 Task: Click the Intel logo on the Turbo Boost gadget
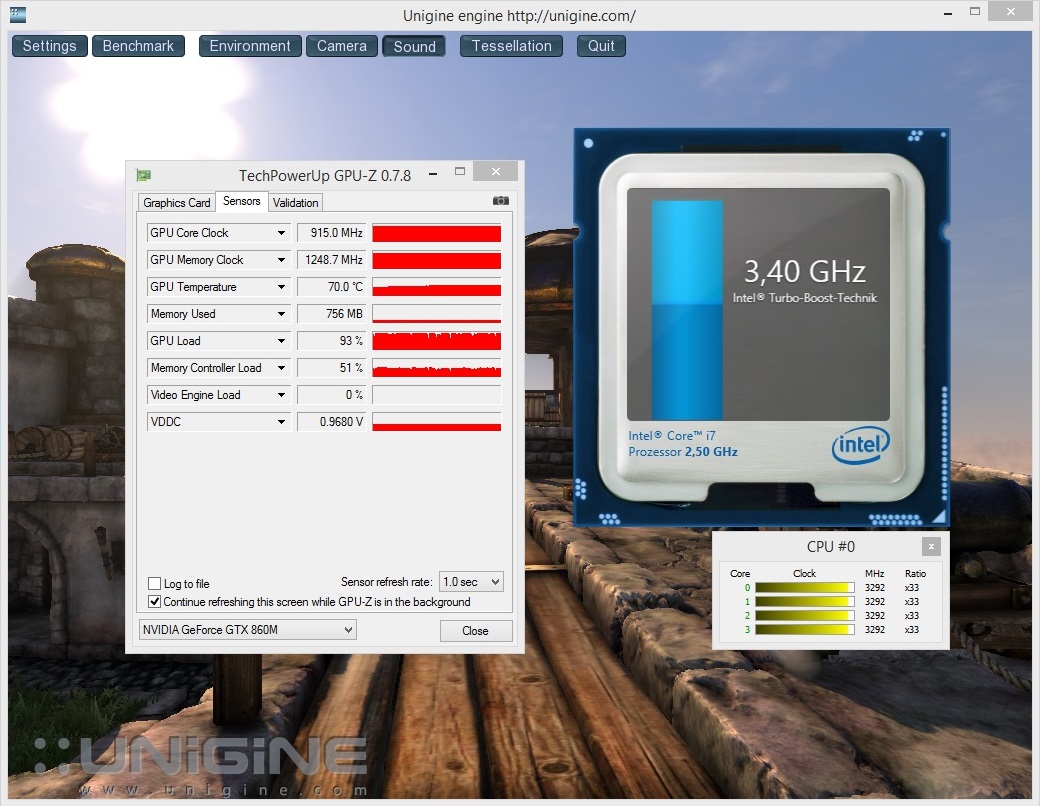860,444
